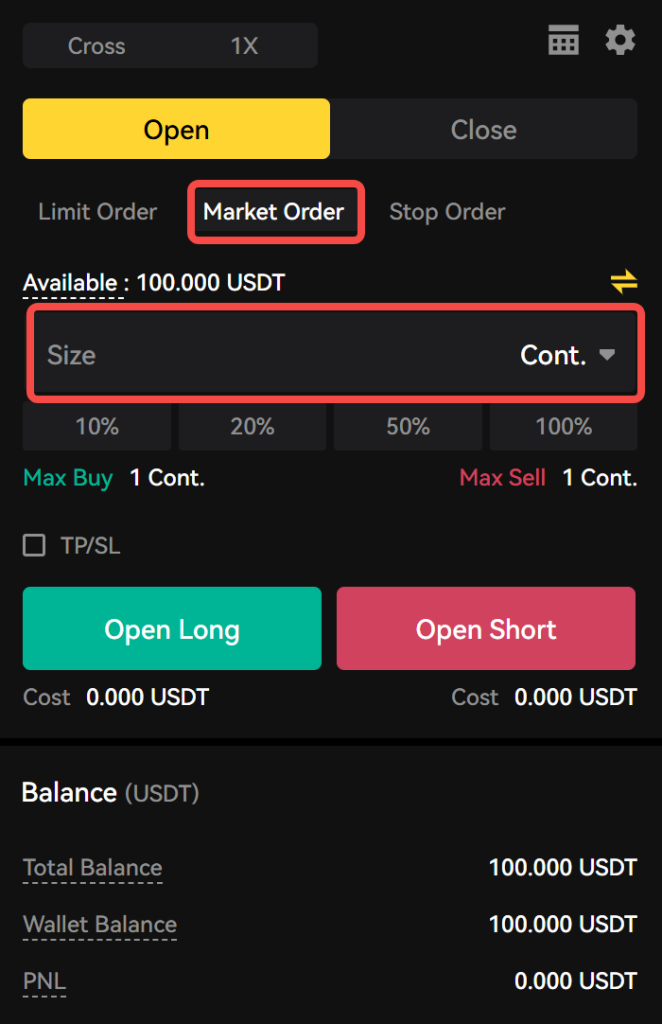Click the Total Balance label
The width and height of the screenshot is (662, 1024).
(92, 868)
